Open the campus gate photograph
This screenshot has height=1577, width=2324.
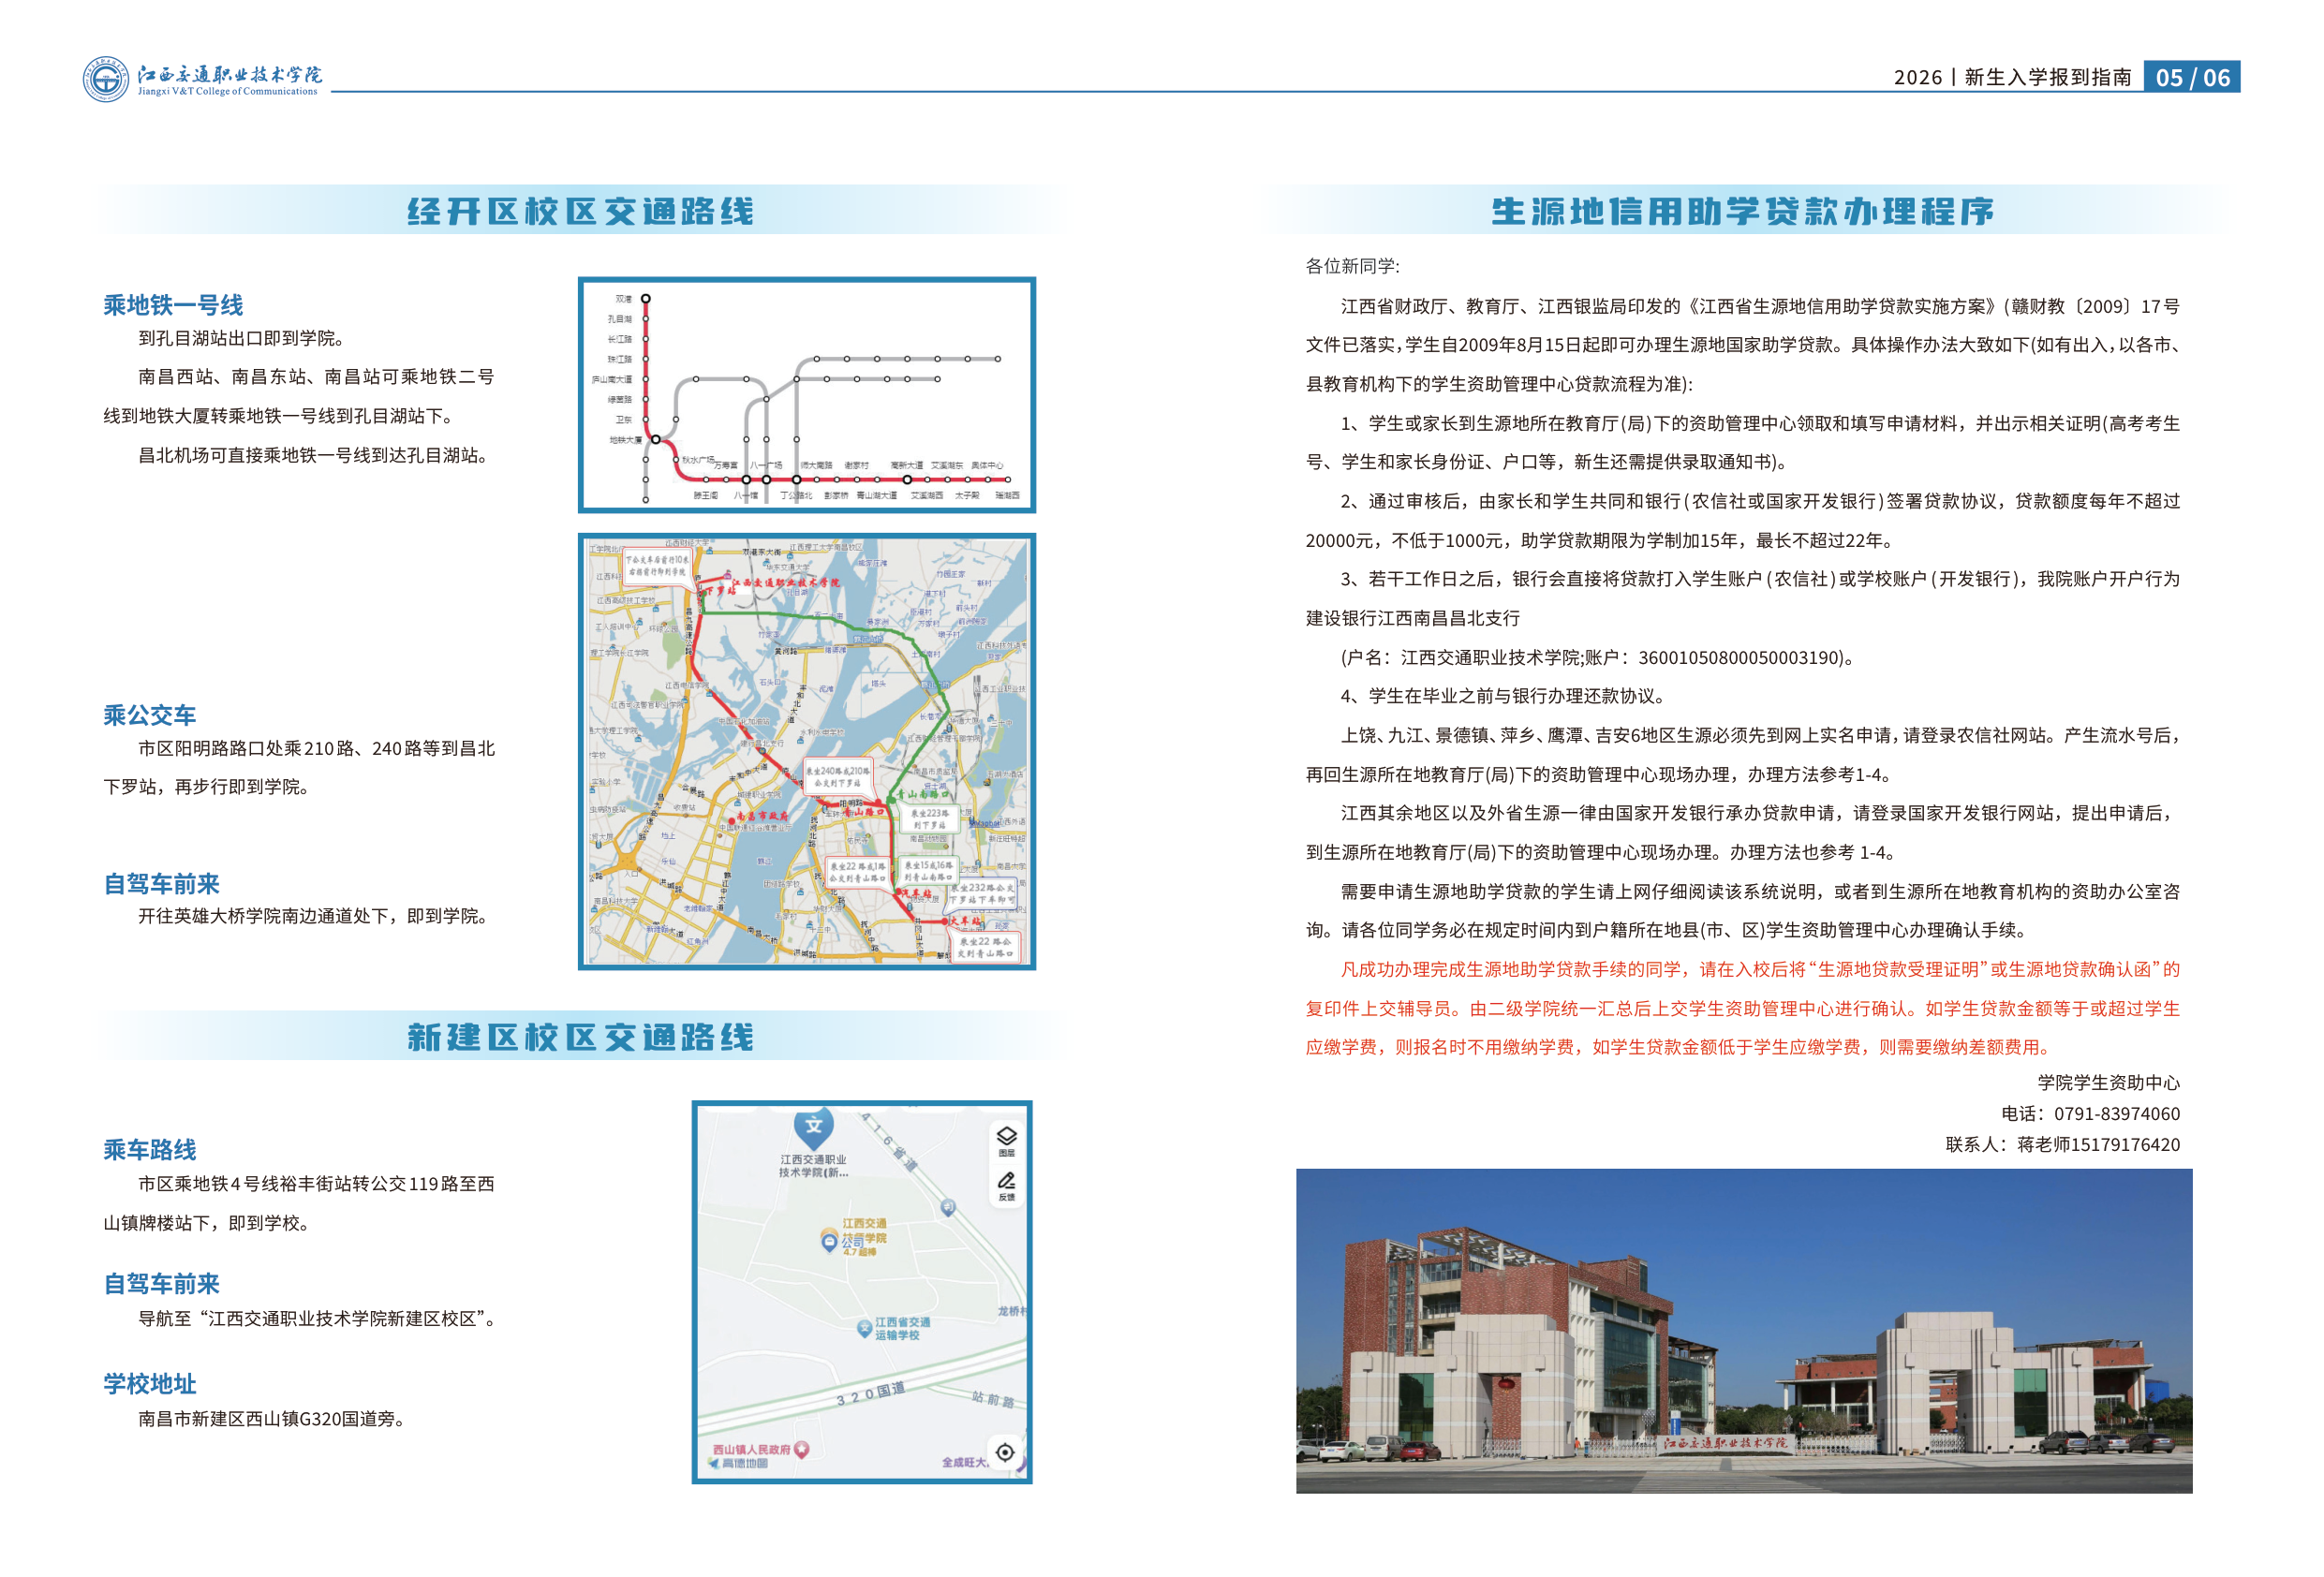(1744, 1331)
